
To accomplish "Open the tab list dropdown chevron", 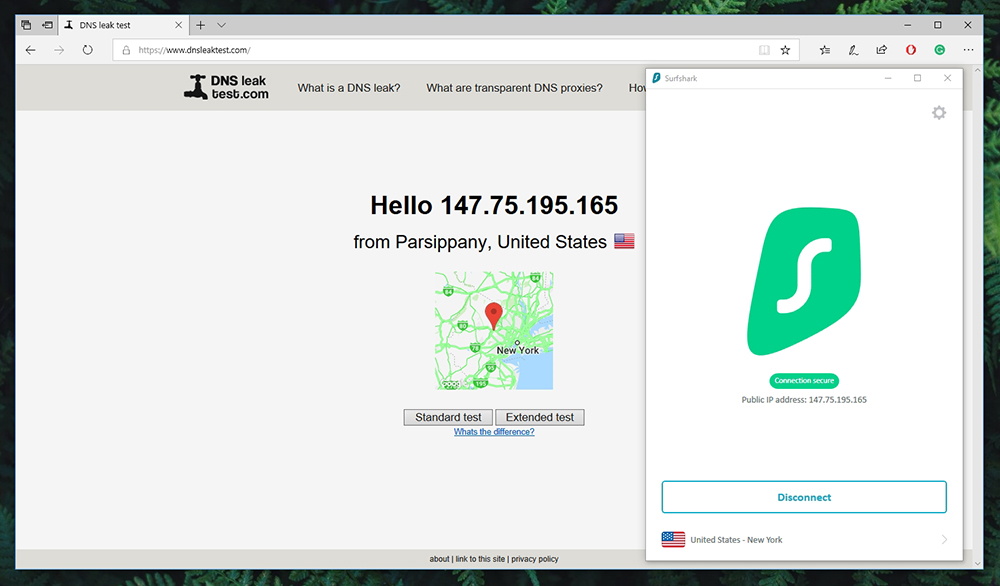I will pos(222,25).
